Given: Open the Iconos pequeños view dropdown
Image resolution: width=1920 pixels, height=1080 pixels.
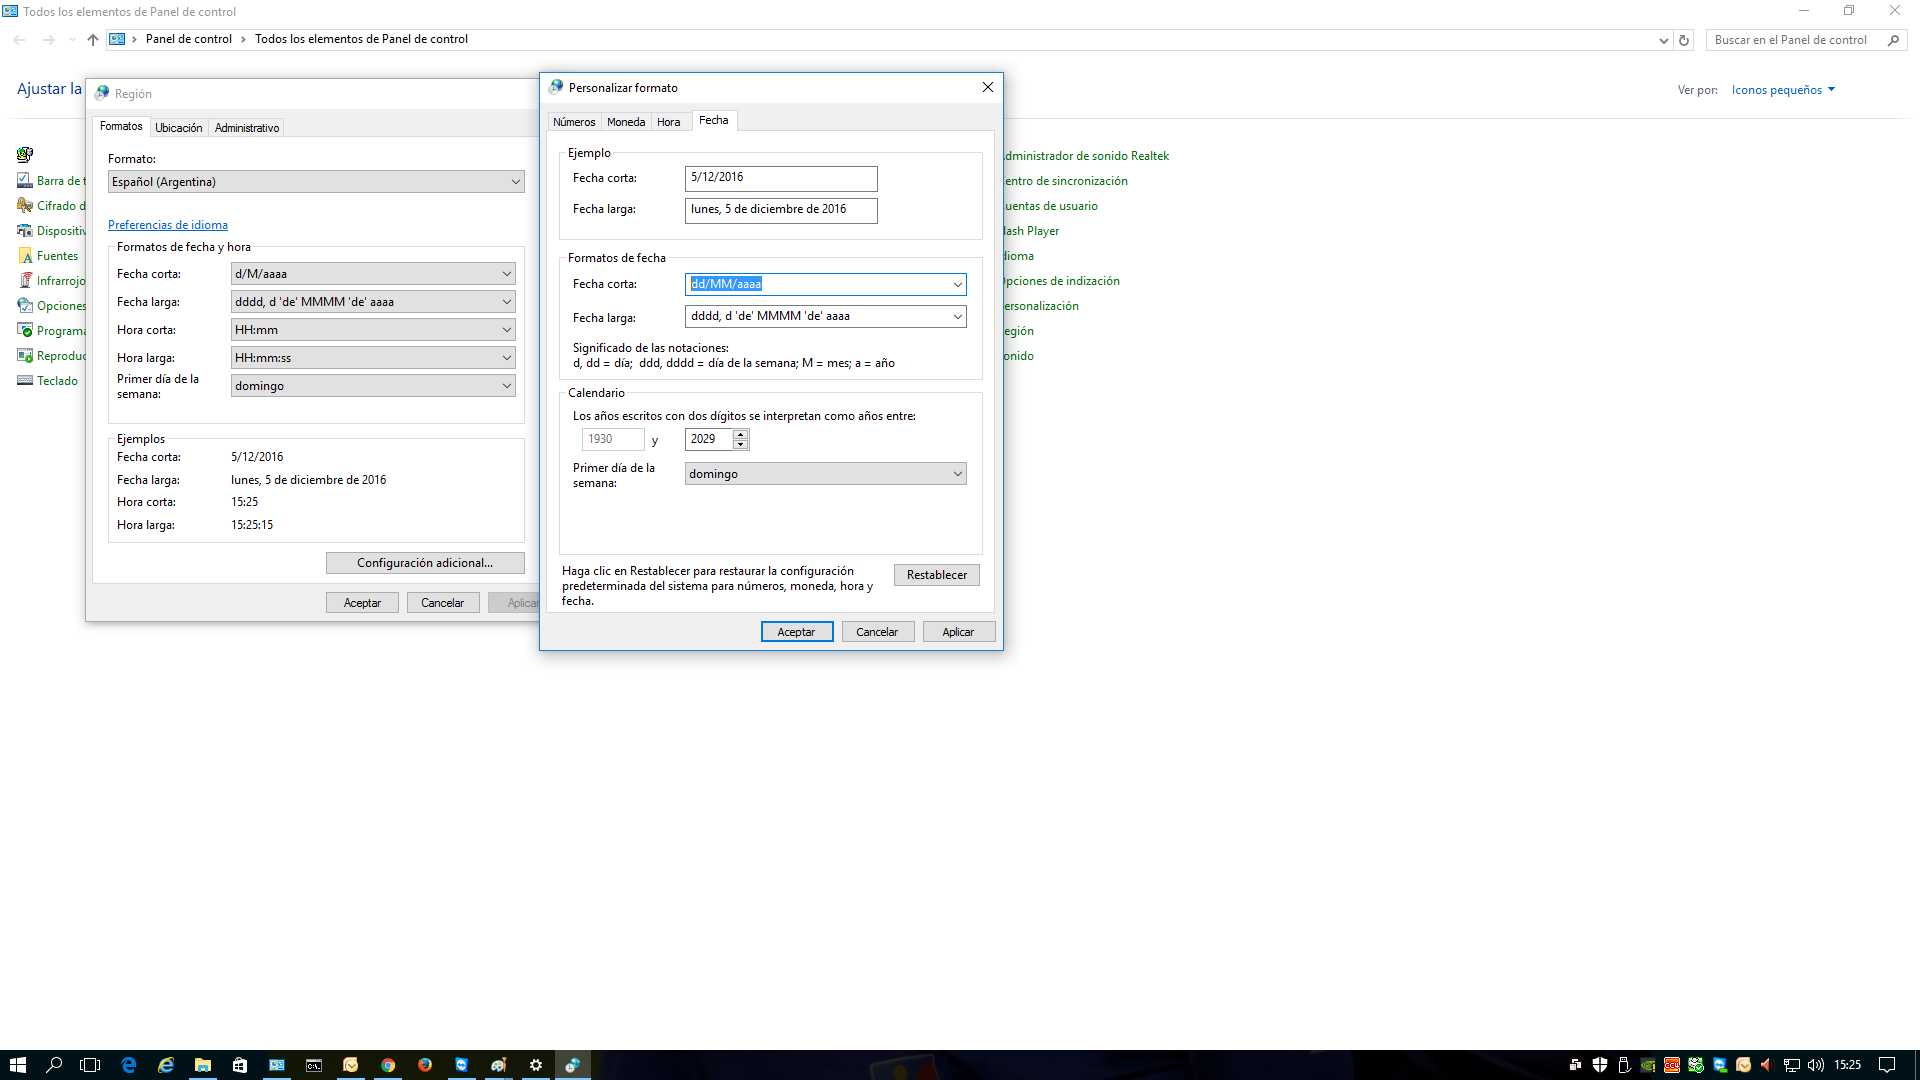Looking at the screenshot, I should 1783,90.
